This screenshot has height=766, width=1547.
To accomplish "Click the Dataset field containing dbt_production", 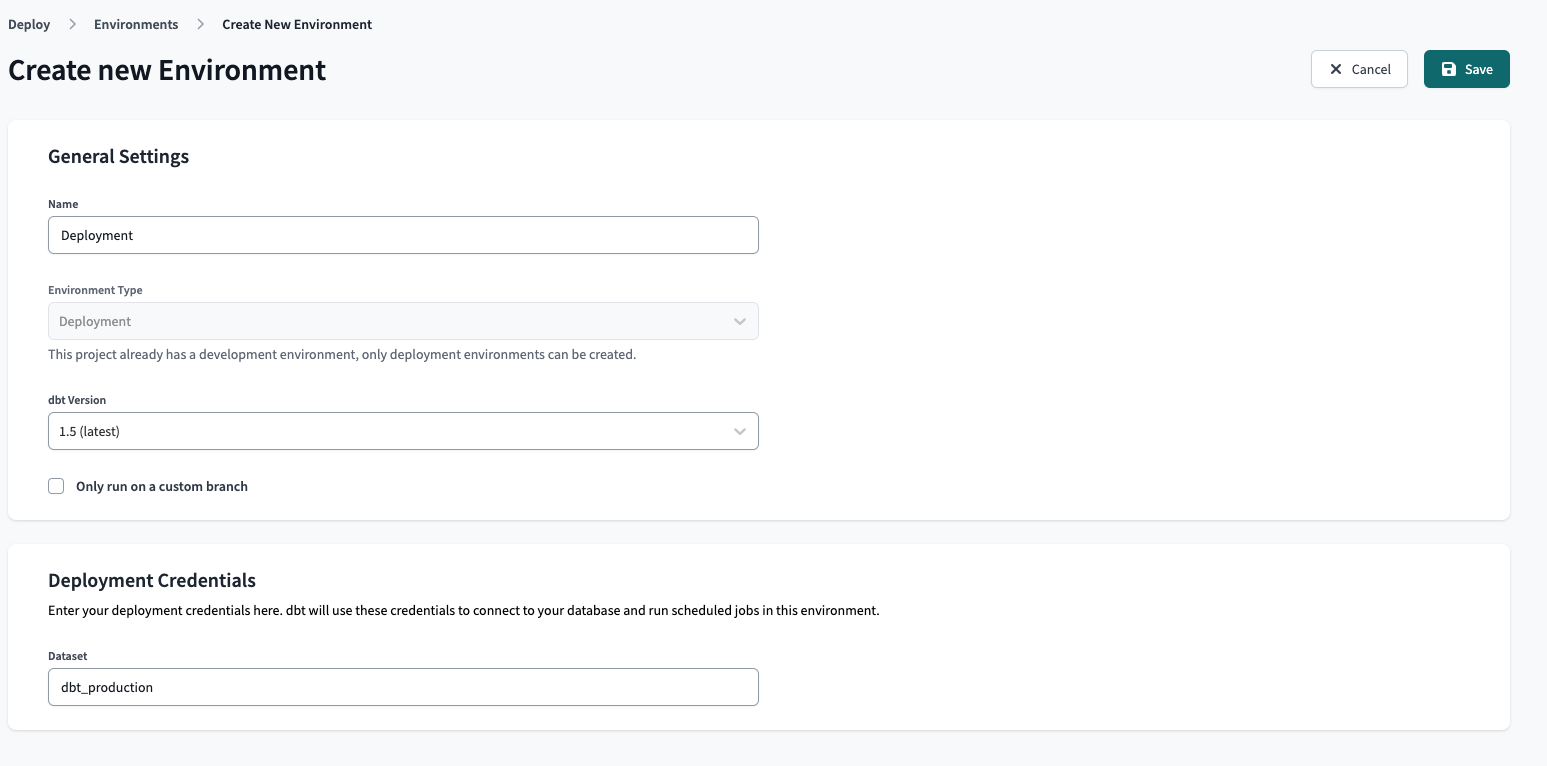I will tap(403, 687).
